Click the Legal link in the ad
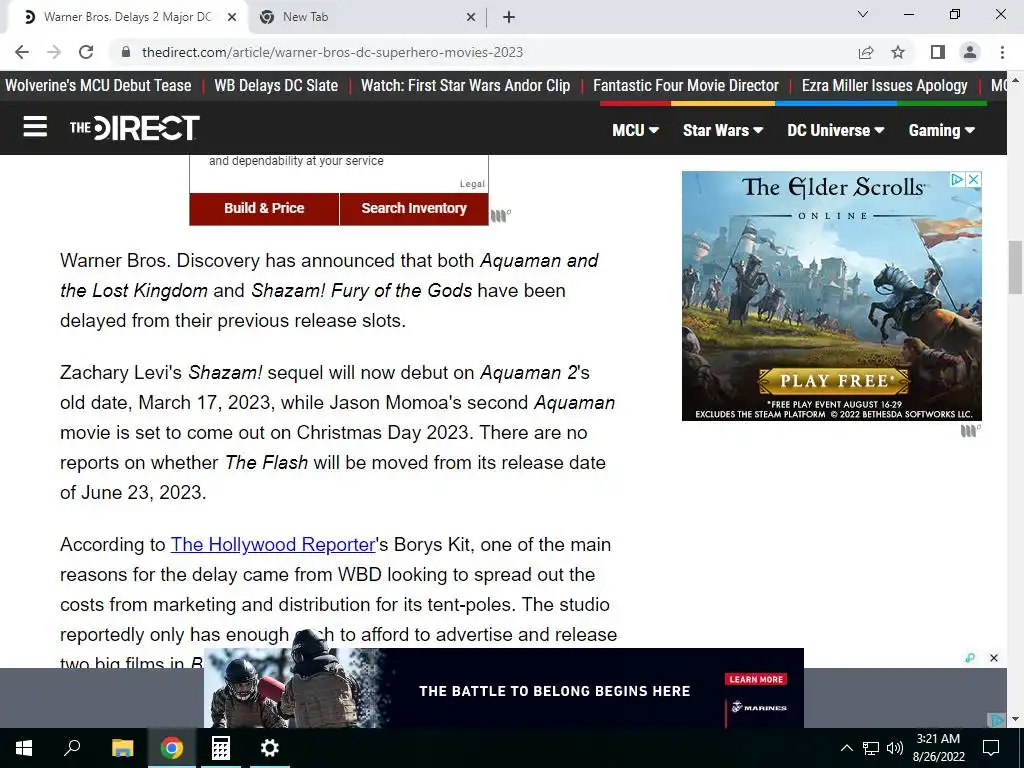The image size is (1024, 768). click(x=472, y=184)
